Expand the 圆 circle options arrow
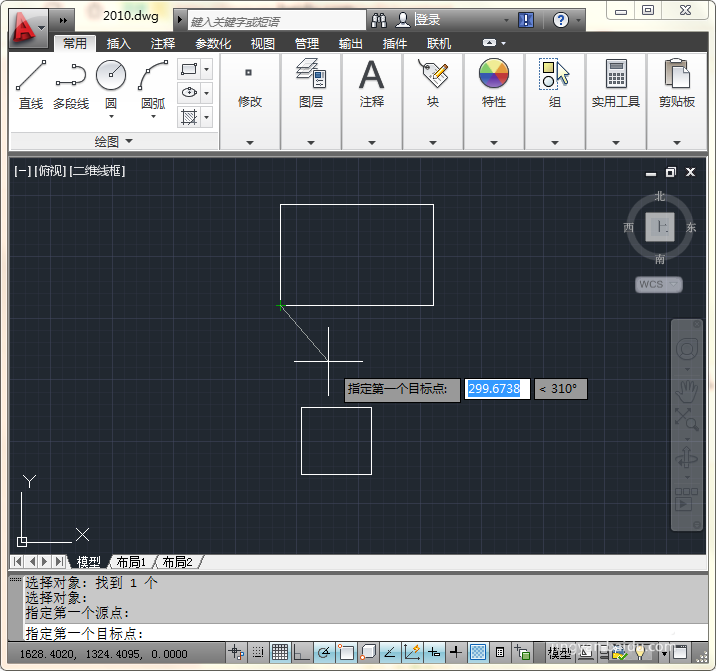 [x=111, y=117]
